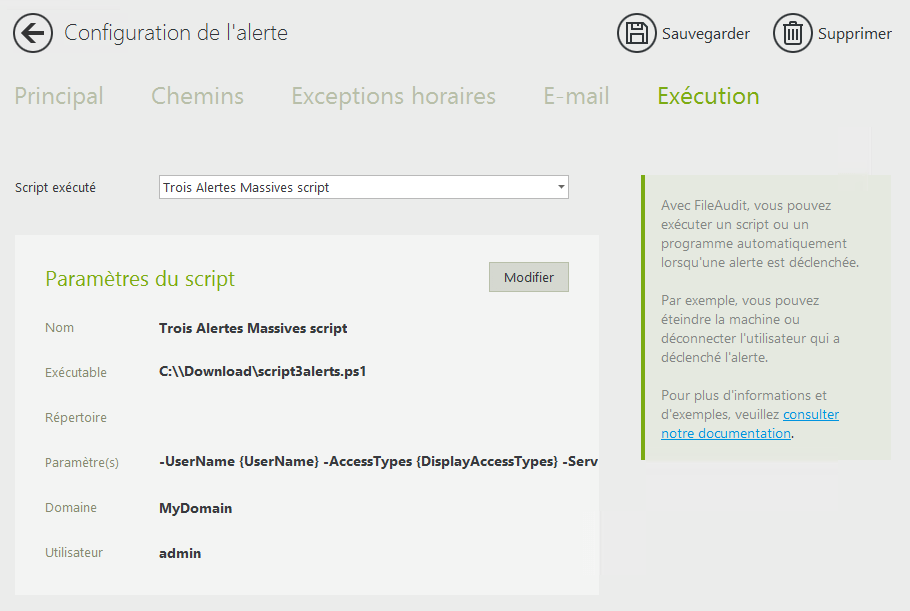
Task: Click the Supprimer trash can icon
Action: 792,33
